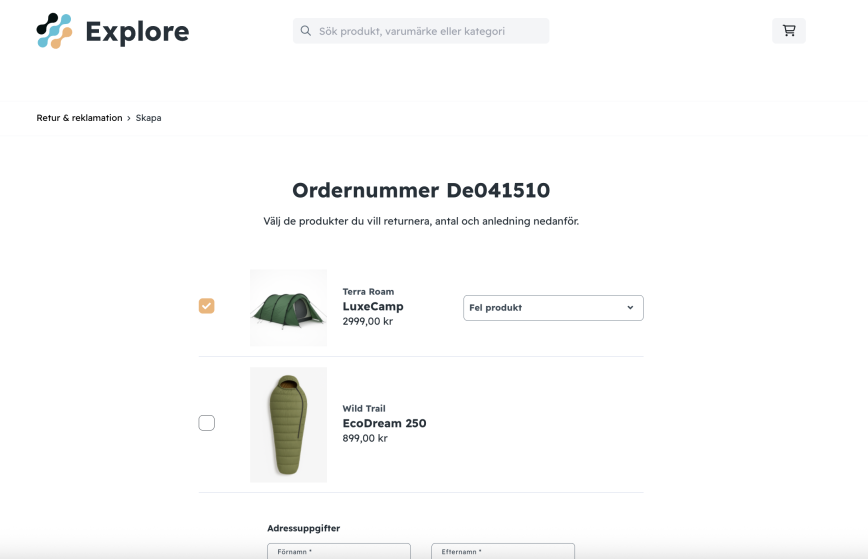Click the Wild Trail brand label
The height and width of the screenshot is (559, 868).
[x=364, y=408]
